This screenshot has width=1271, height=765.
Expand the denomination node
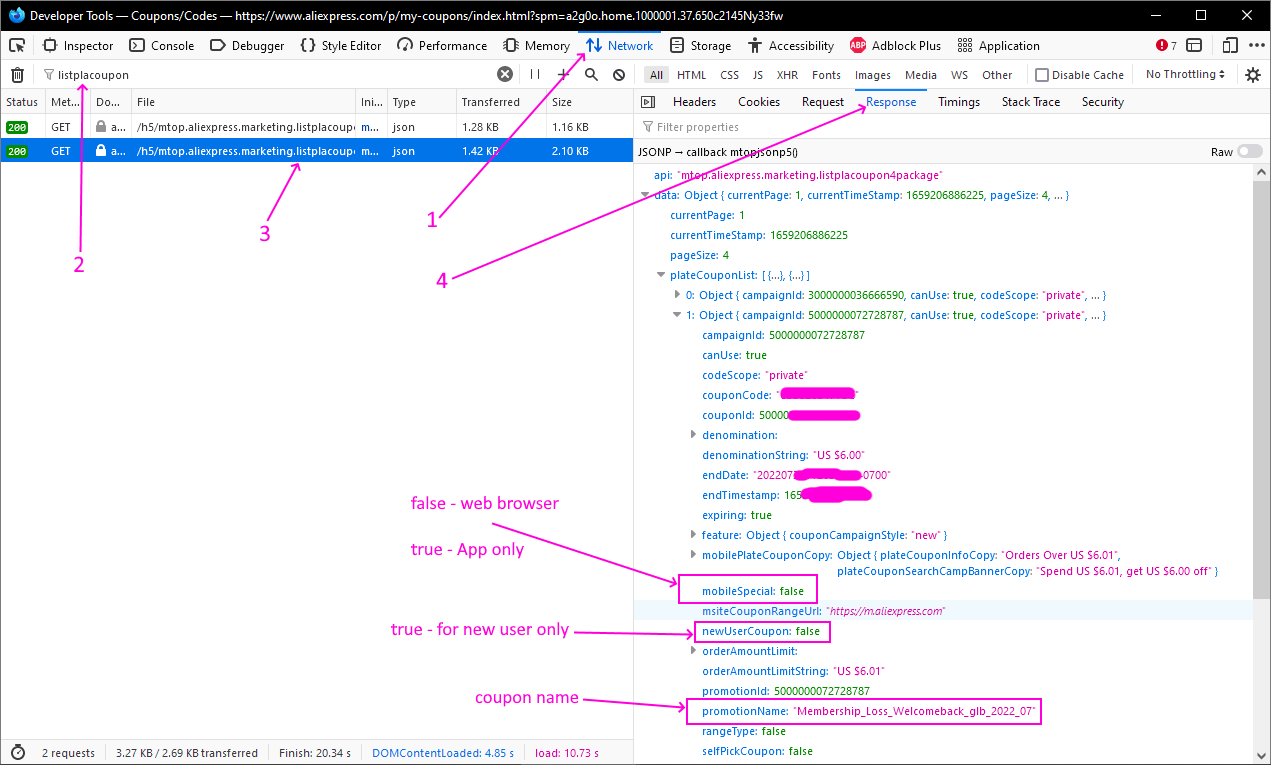693,435
